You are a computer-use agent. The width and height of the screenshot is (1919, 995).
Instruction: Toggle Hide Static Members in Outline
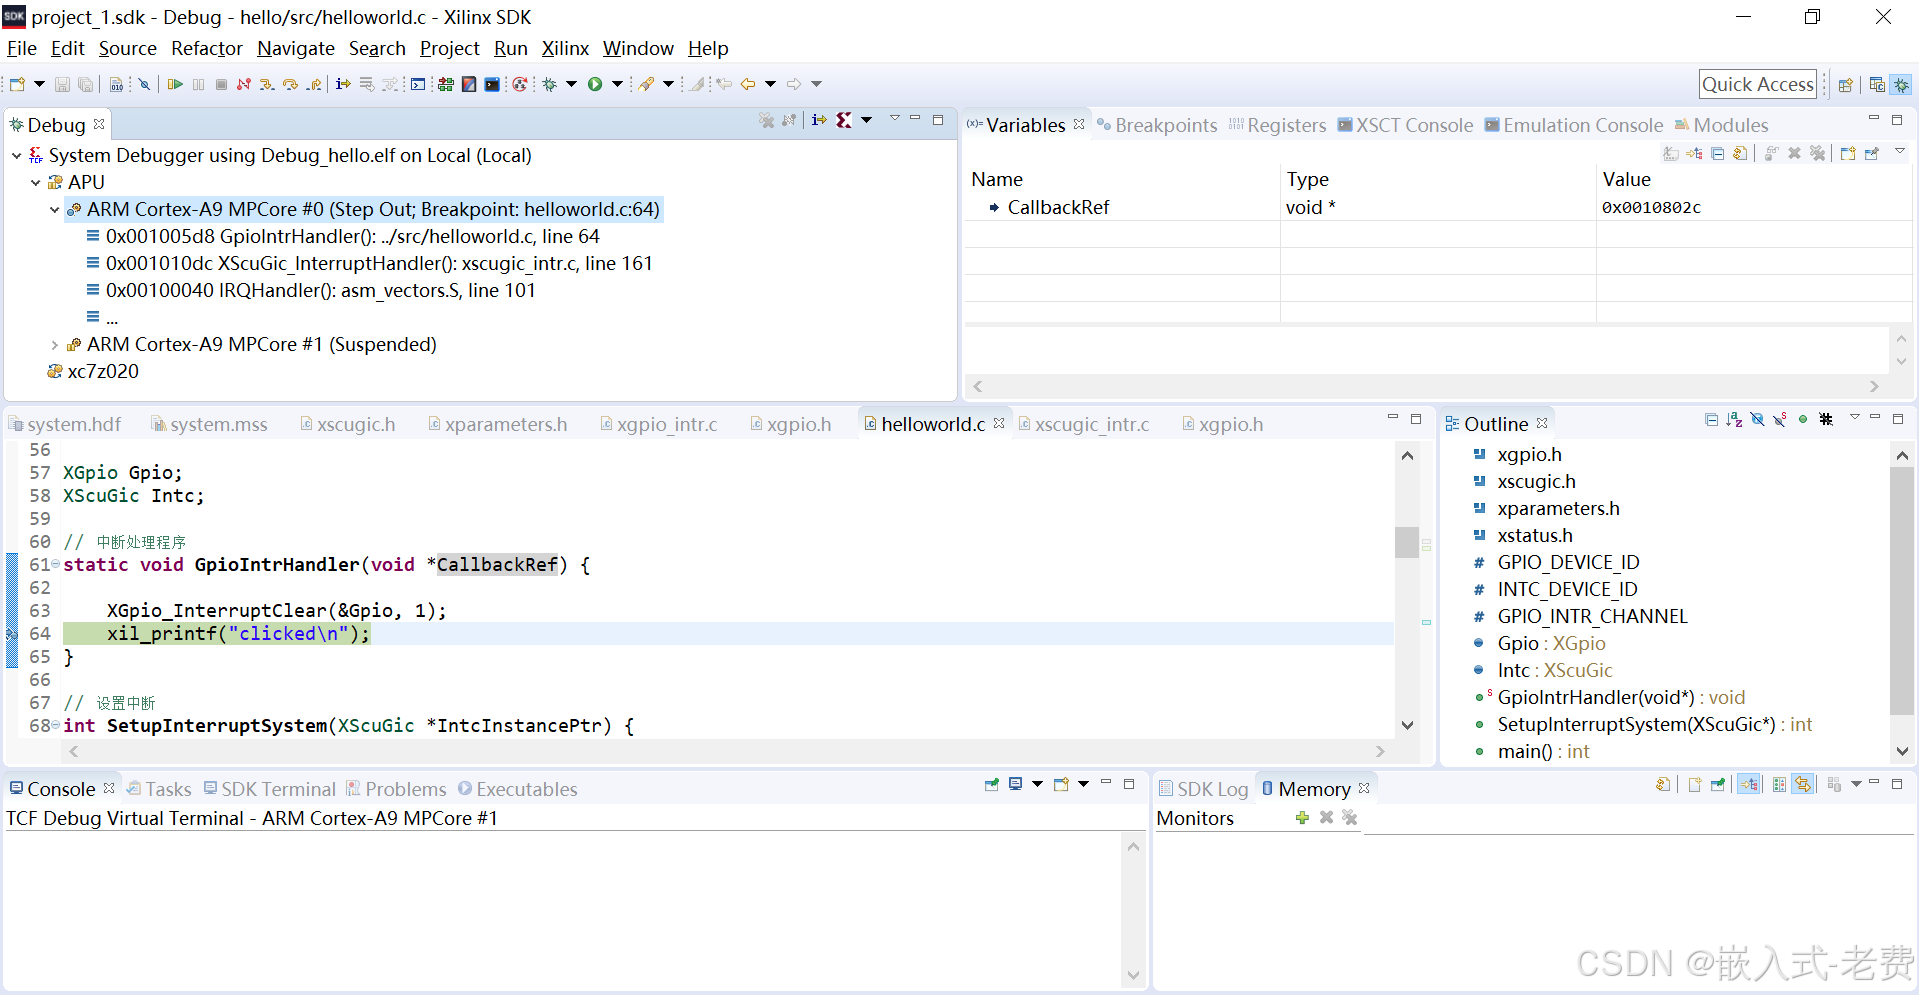(x=1780, y=419)
